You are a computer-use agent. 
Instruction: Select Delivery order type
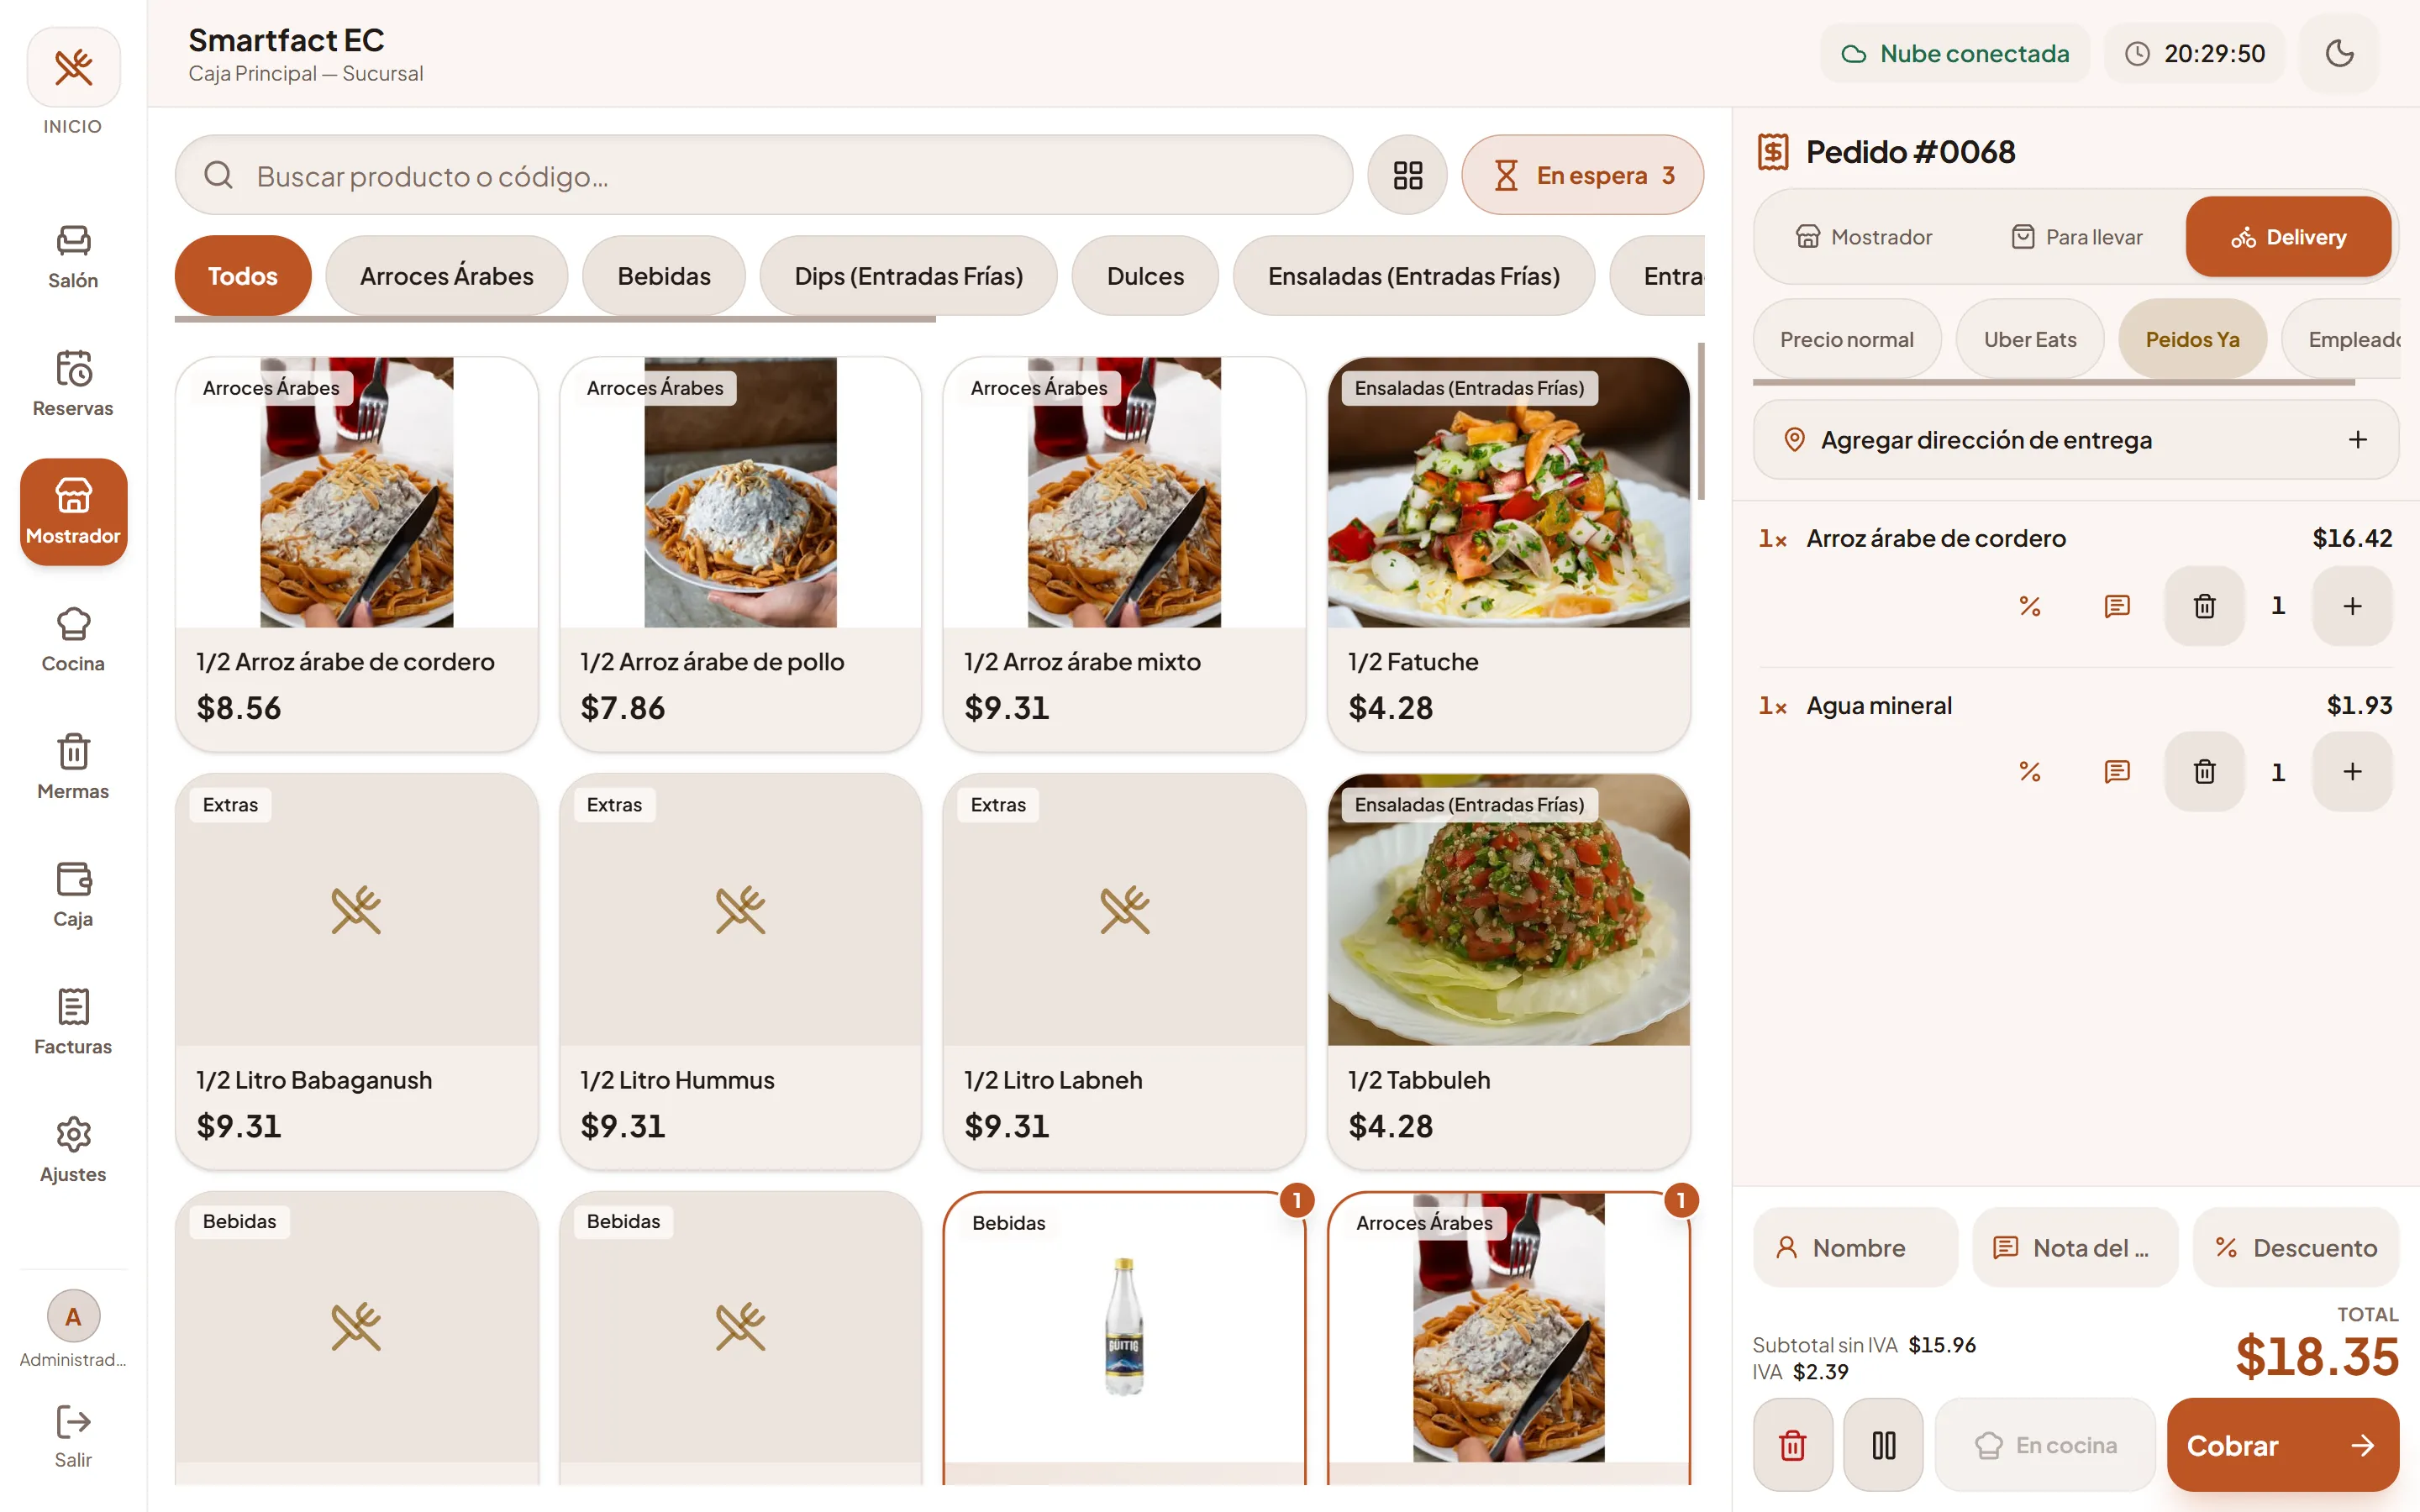tap(2288, 237)
